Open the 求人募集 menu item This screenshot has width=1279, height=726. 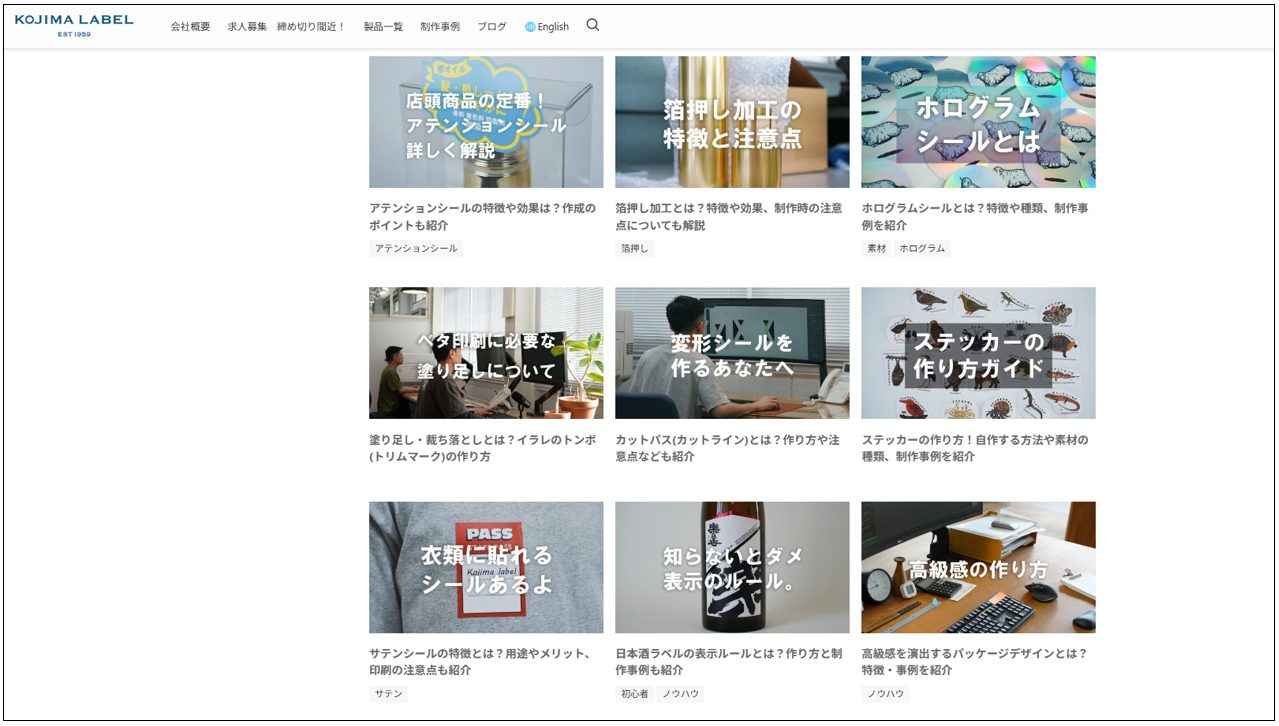coord(247,27)
